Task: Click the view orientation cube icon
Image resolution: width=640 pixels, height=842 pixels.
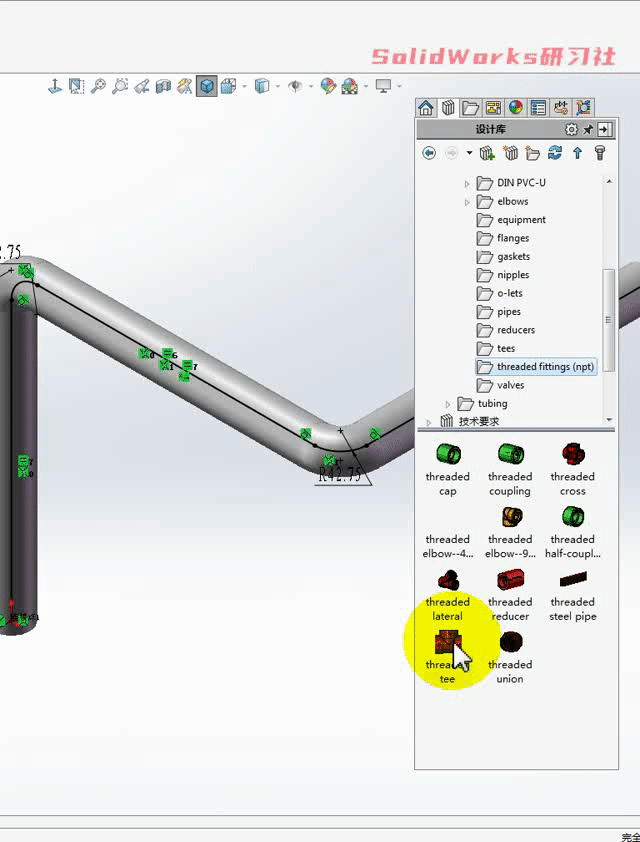Action: coord(228,86)
